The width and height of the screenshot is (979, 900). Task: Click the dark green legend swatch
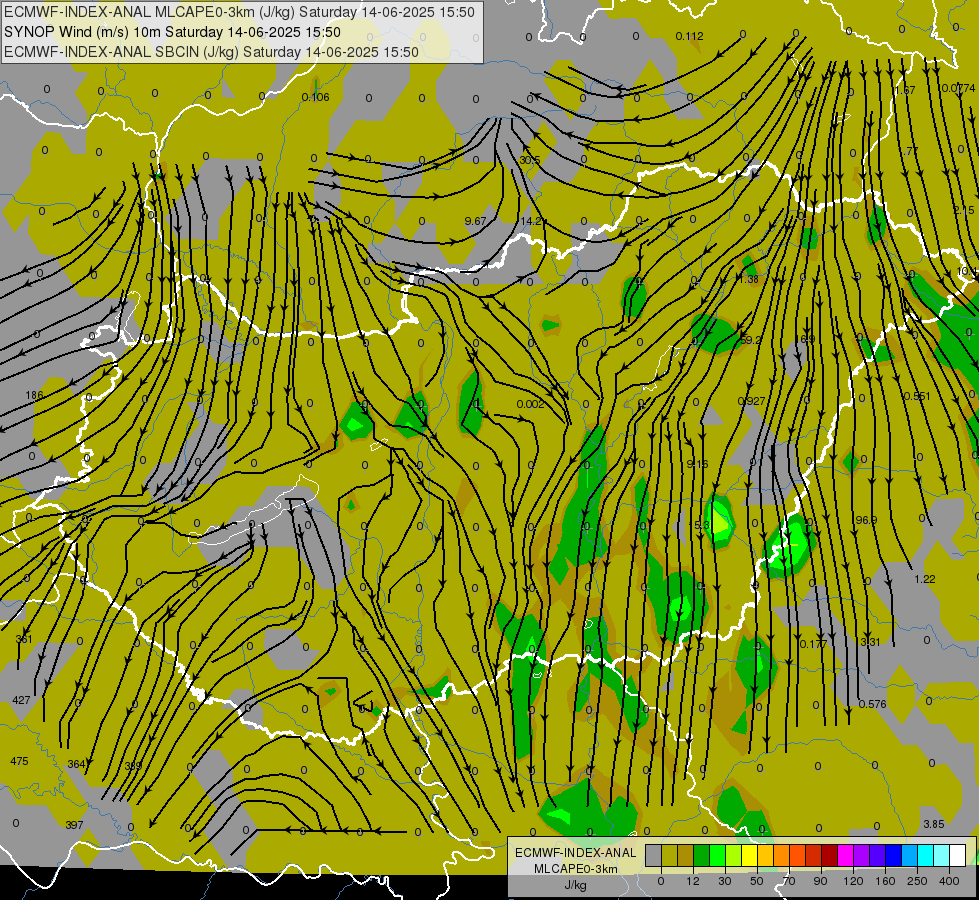click(702, 855)
